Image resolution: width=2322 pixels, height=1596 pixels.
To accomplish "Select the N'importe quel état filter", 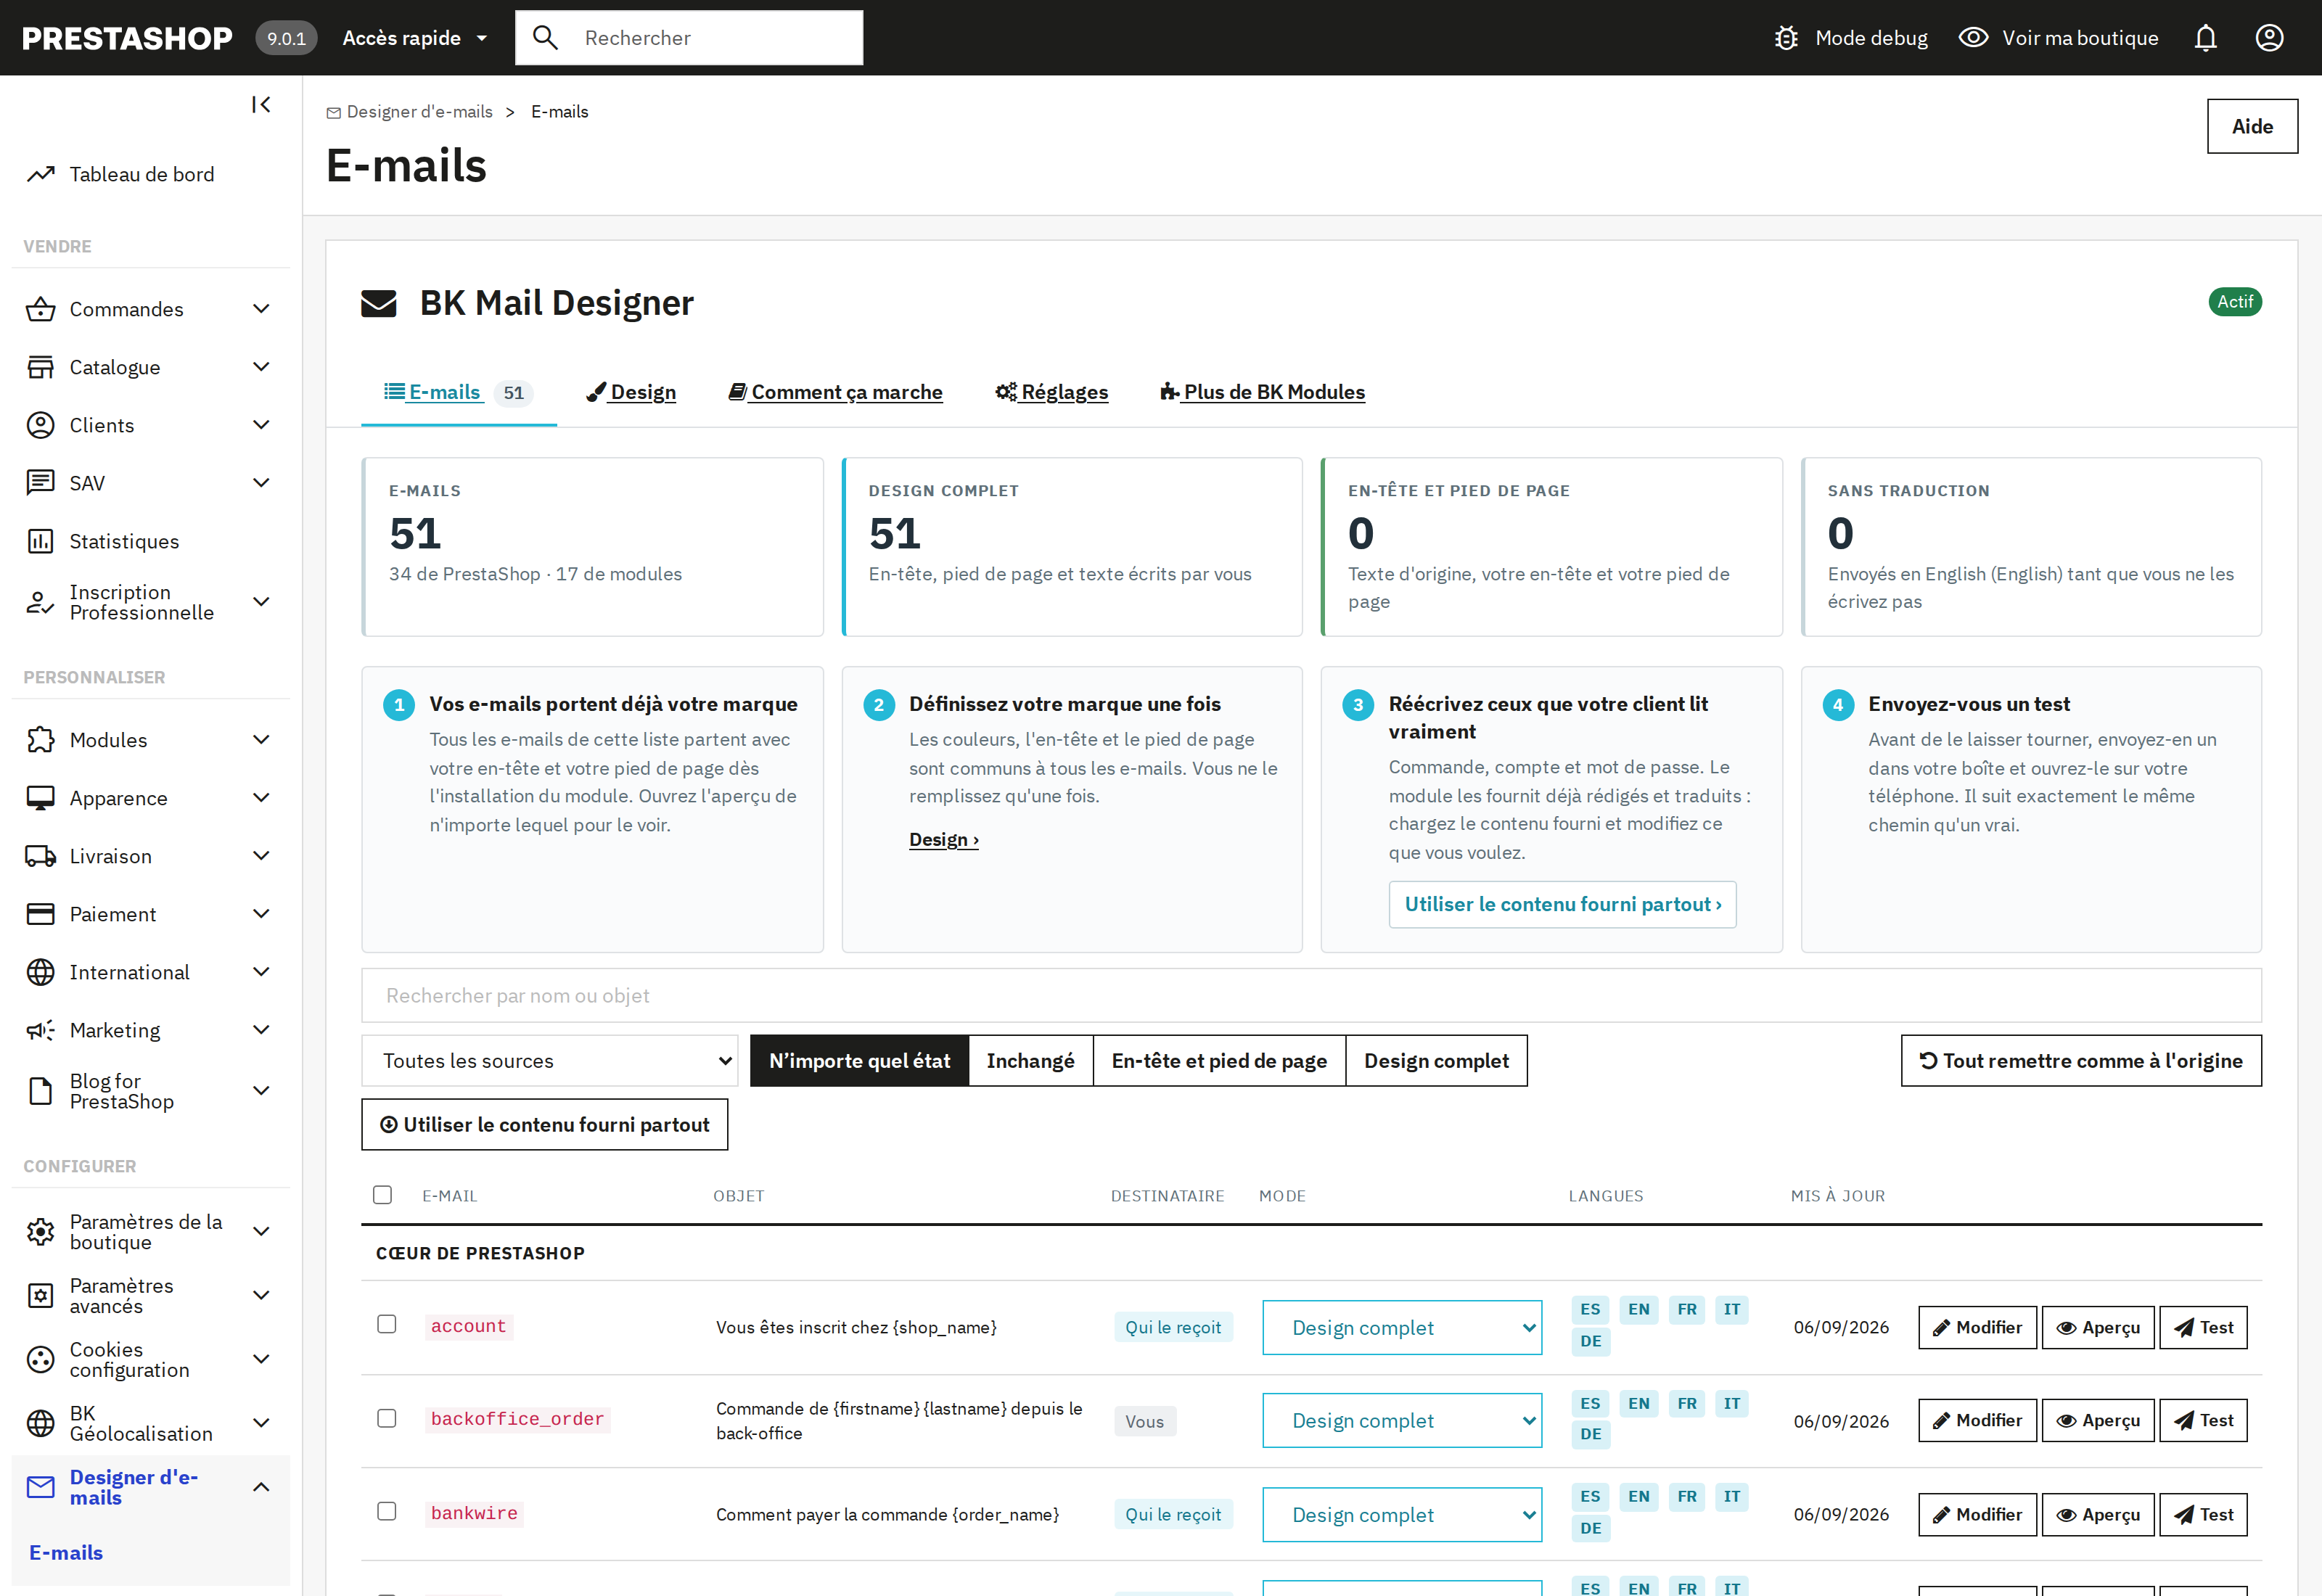I will (x=860, y=1061).
